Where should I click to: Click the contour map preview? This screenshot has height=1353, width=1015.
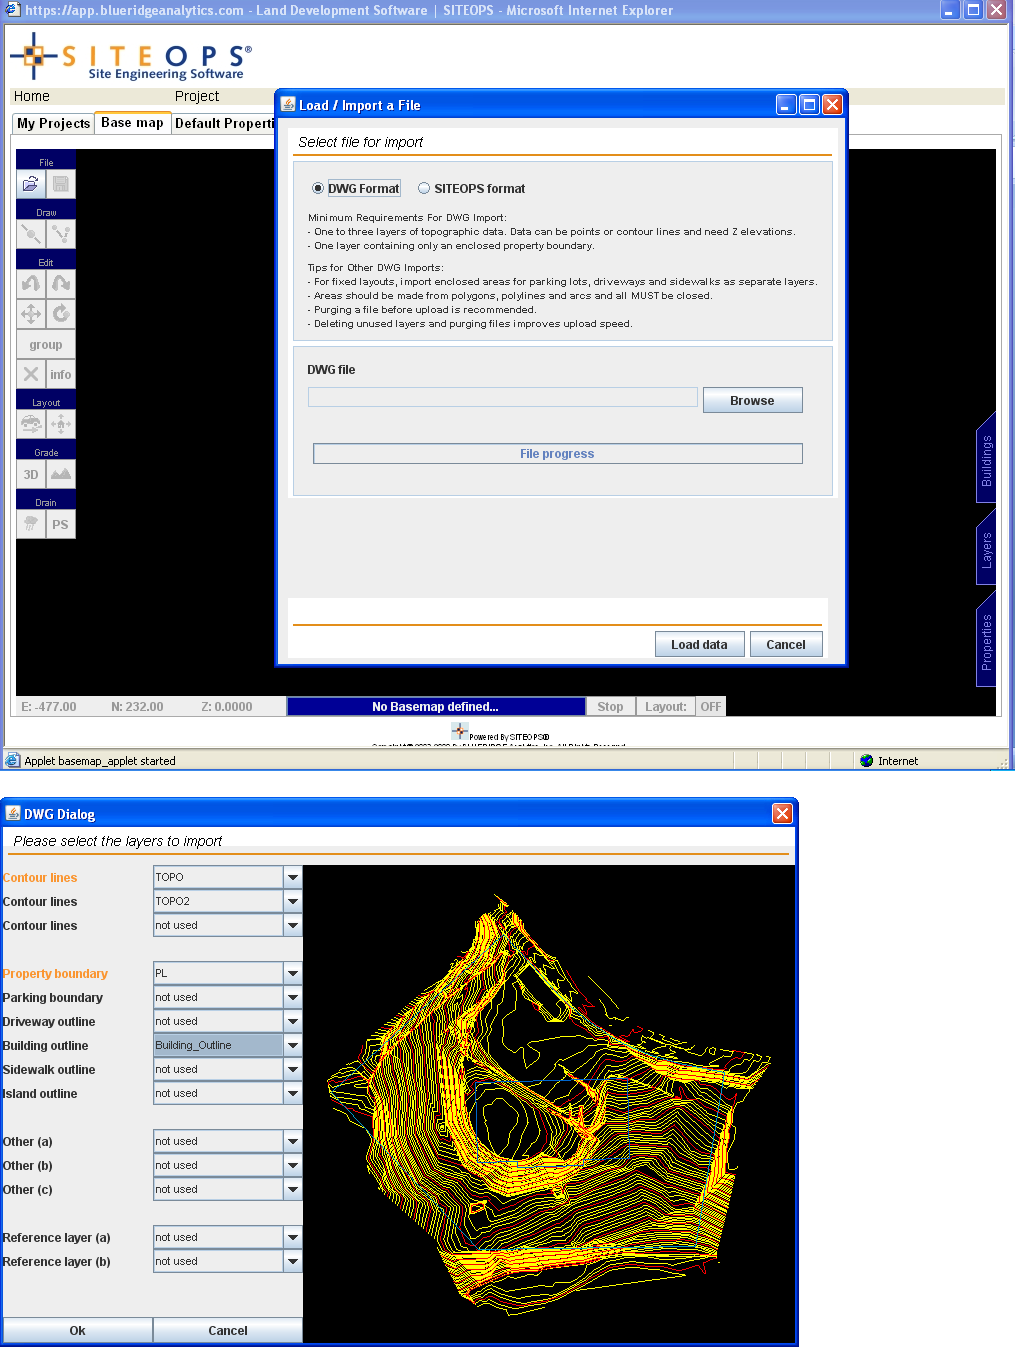coord(549,1104)
